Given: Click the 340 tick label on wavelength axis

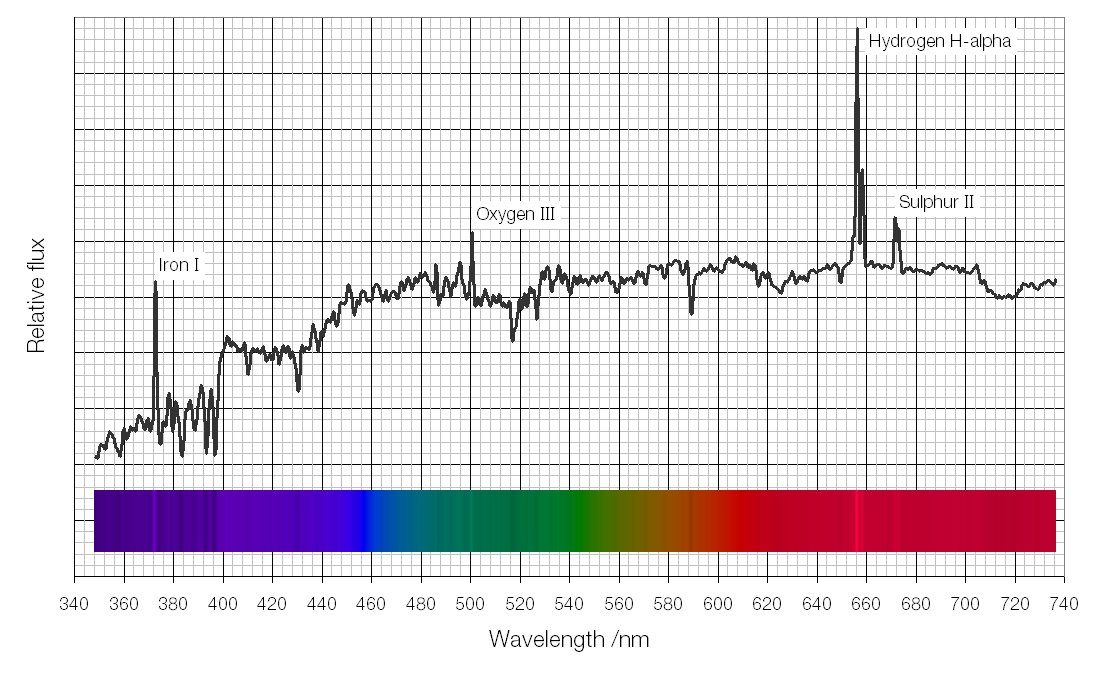Looking at the screenshot, I should point(74,603).
